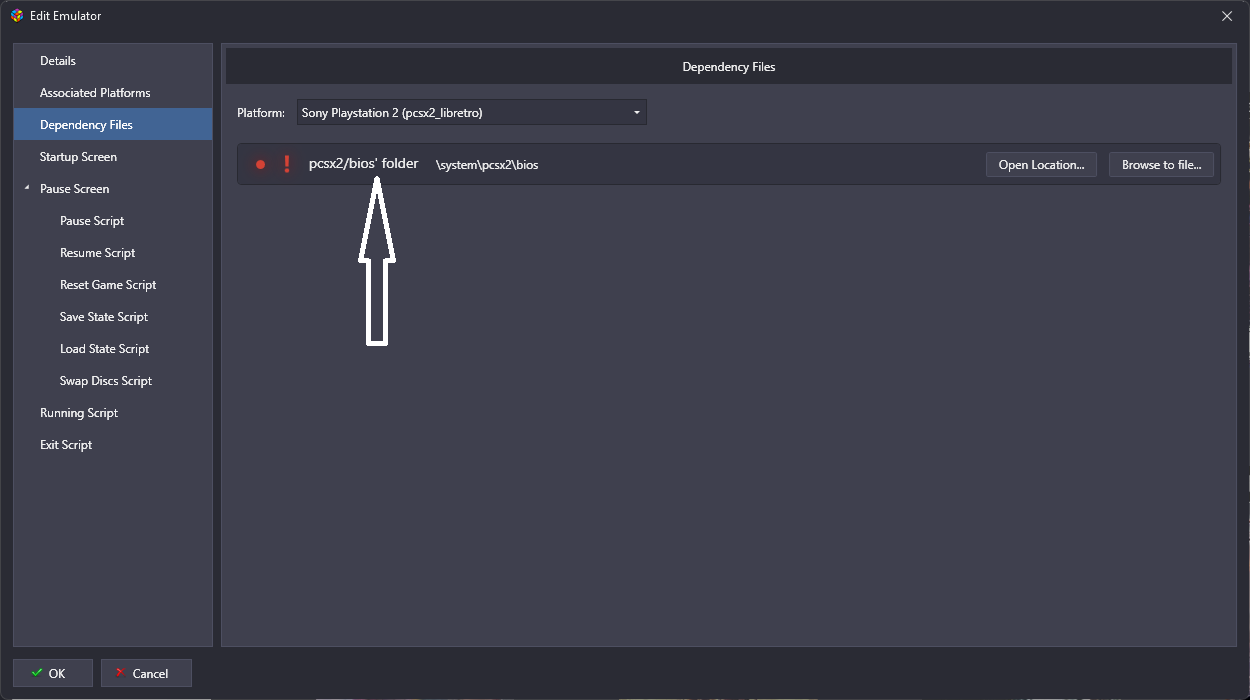Open the Platform dropdown list
This screenshot has width=1250, height=700.
click(x=471, y=113)
